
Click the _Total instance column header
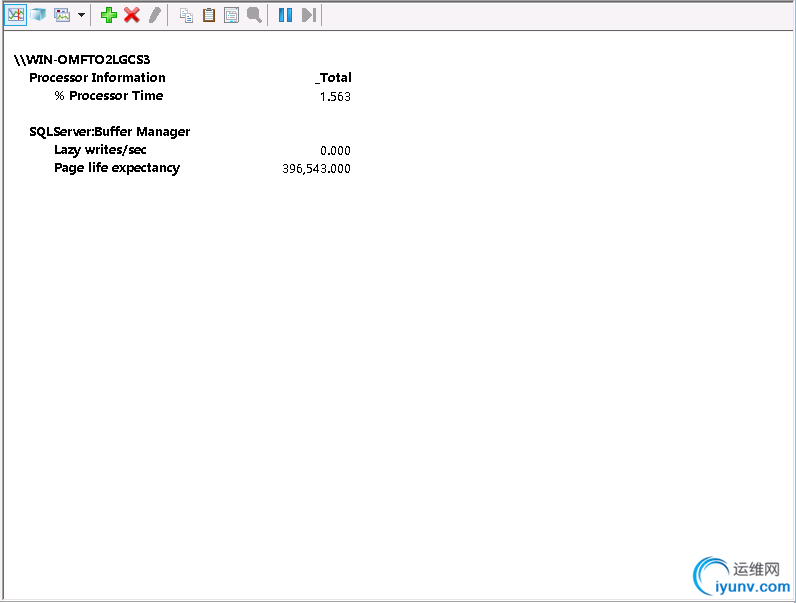pyautogui.click(x=333, y=78)
